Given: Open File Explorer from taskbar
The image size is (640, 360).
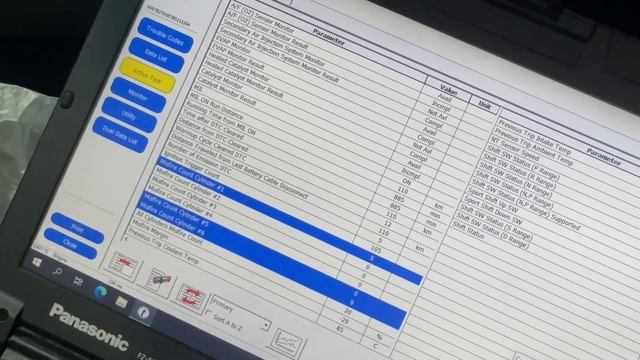Looking at the screenshot, I should coord(121,302).
